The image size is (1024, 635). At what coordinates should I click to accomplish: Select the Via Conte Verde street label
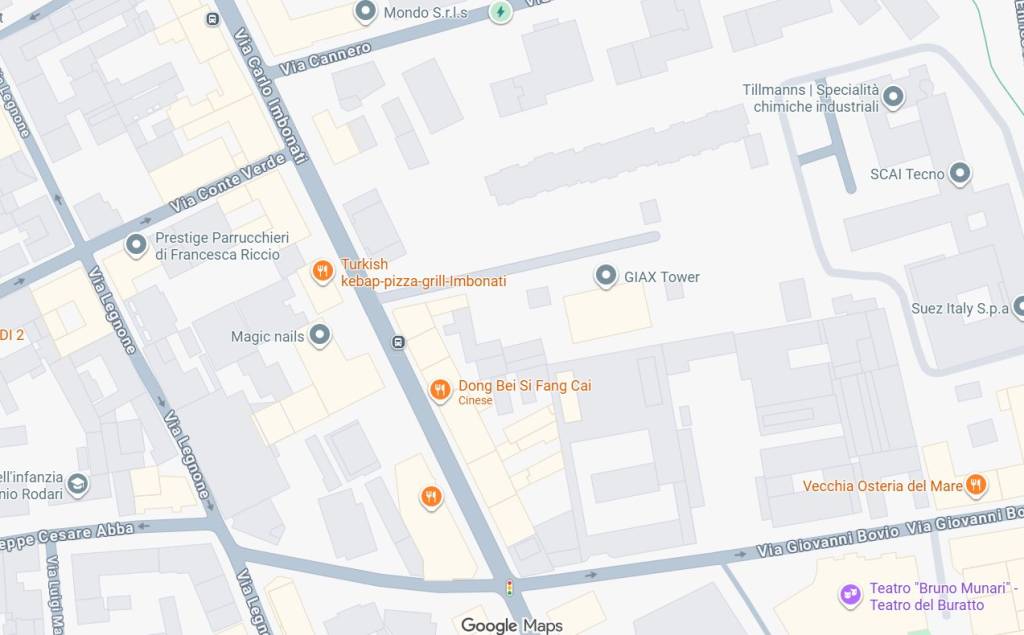pyautogui.click(x=227, y=182)
